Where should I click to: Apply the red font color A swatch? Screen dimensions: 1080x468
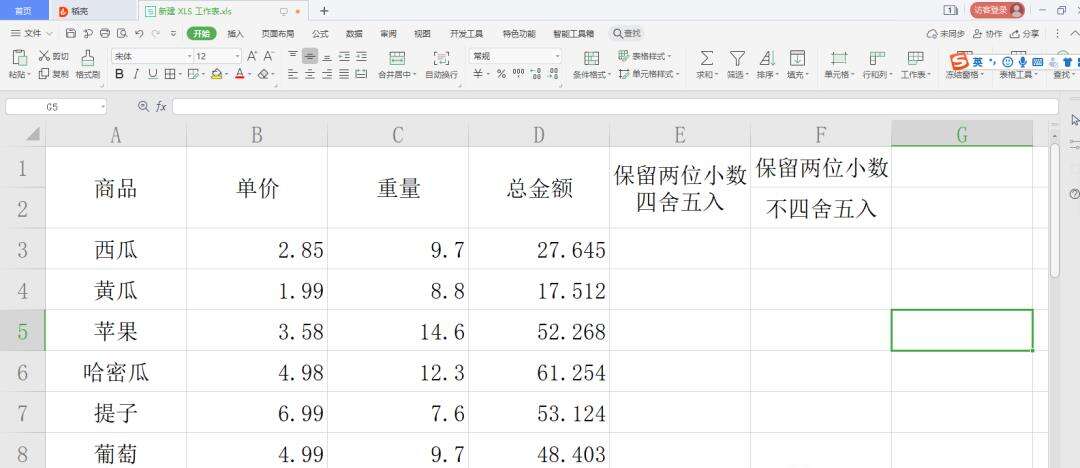[x=239, y=74]
